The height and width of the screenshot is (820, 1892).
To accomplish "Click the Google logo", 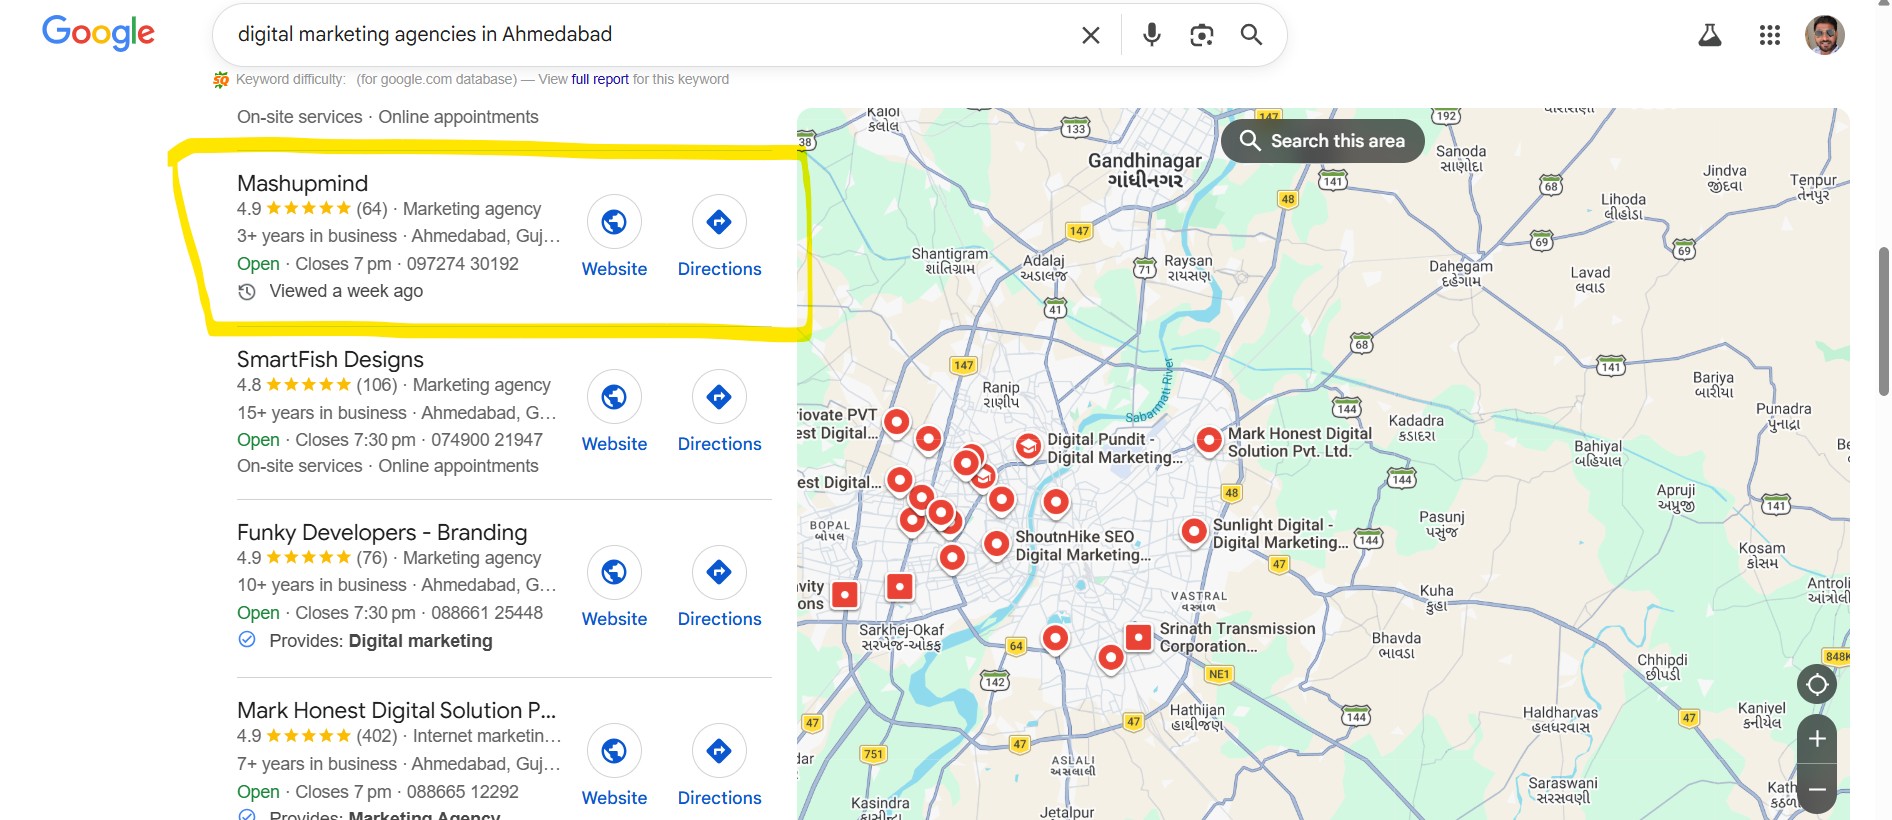I will point(98,33).
